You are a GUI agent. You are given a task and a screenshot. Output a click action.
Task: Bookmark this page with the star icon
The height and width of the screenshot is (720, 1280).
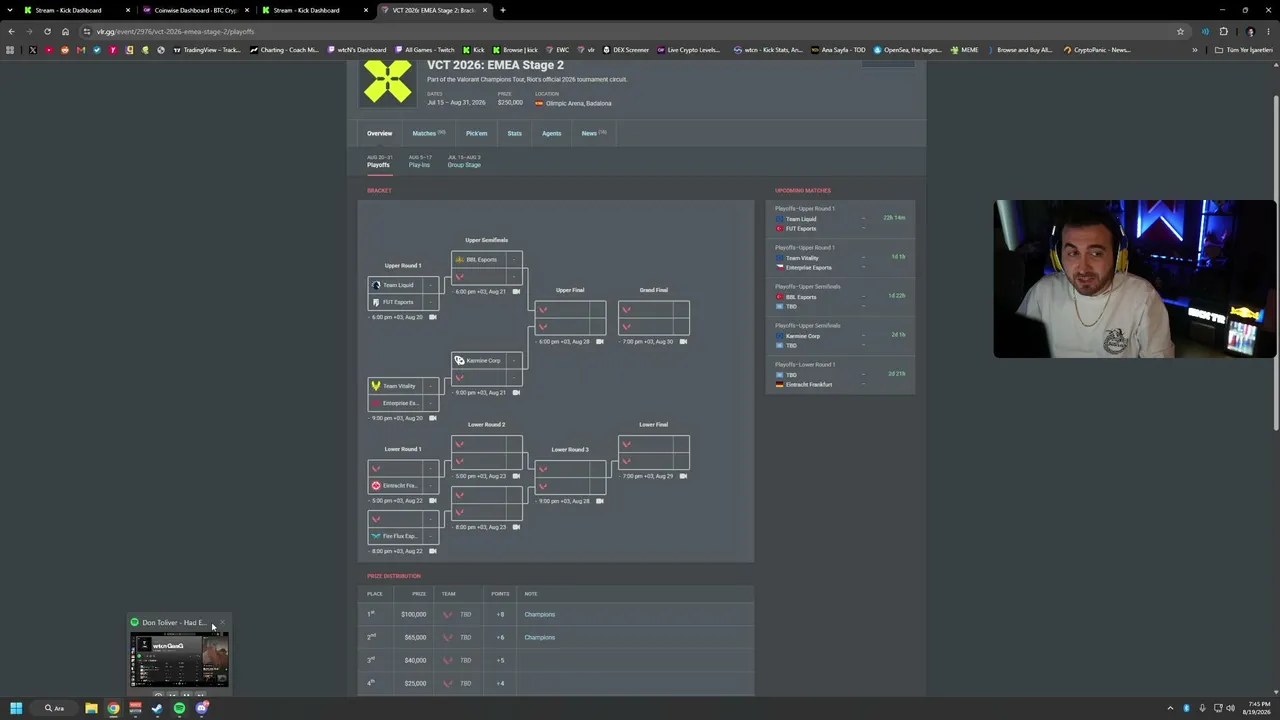(1180, 31)
